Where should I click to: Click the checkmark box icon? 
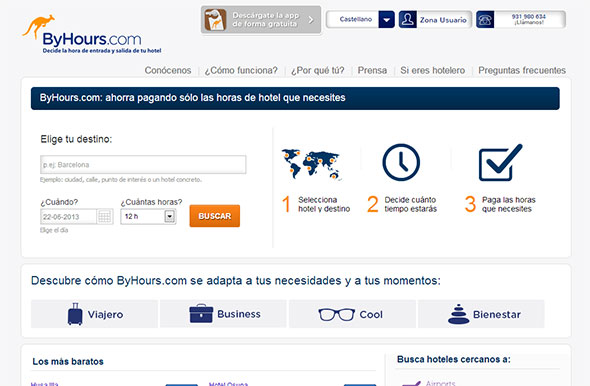[500, 162]
